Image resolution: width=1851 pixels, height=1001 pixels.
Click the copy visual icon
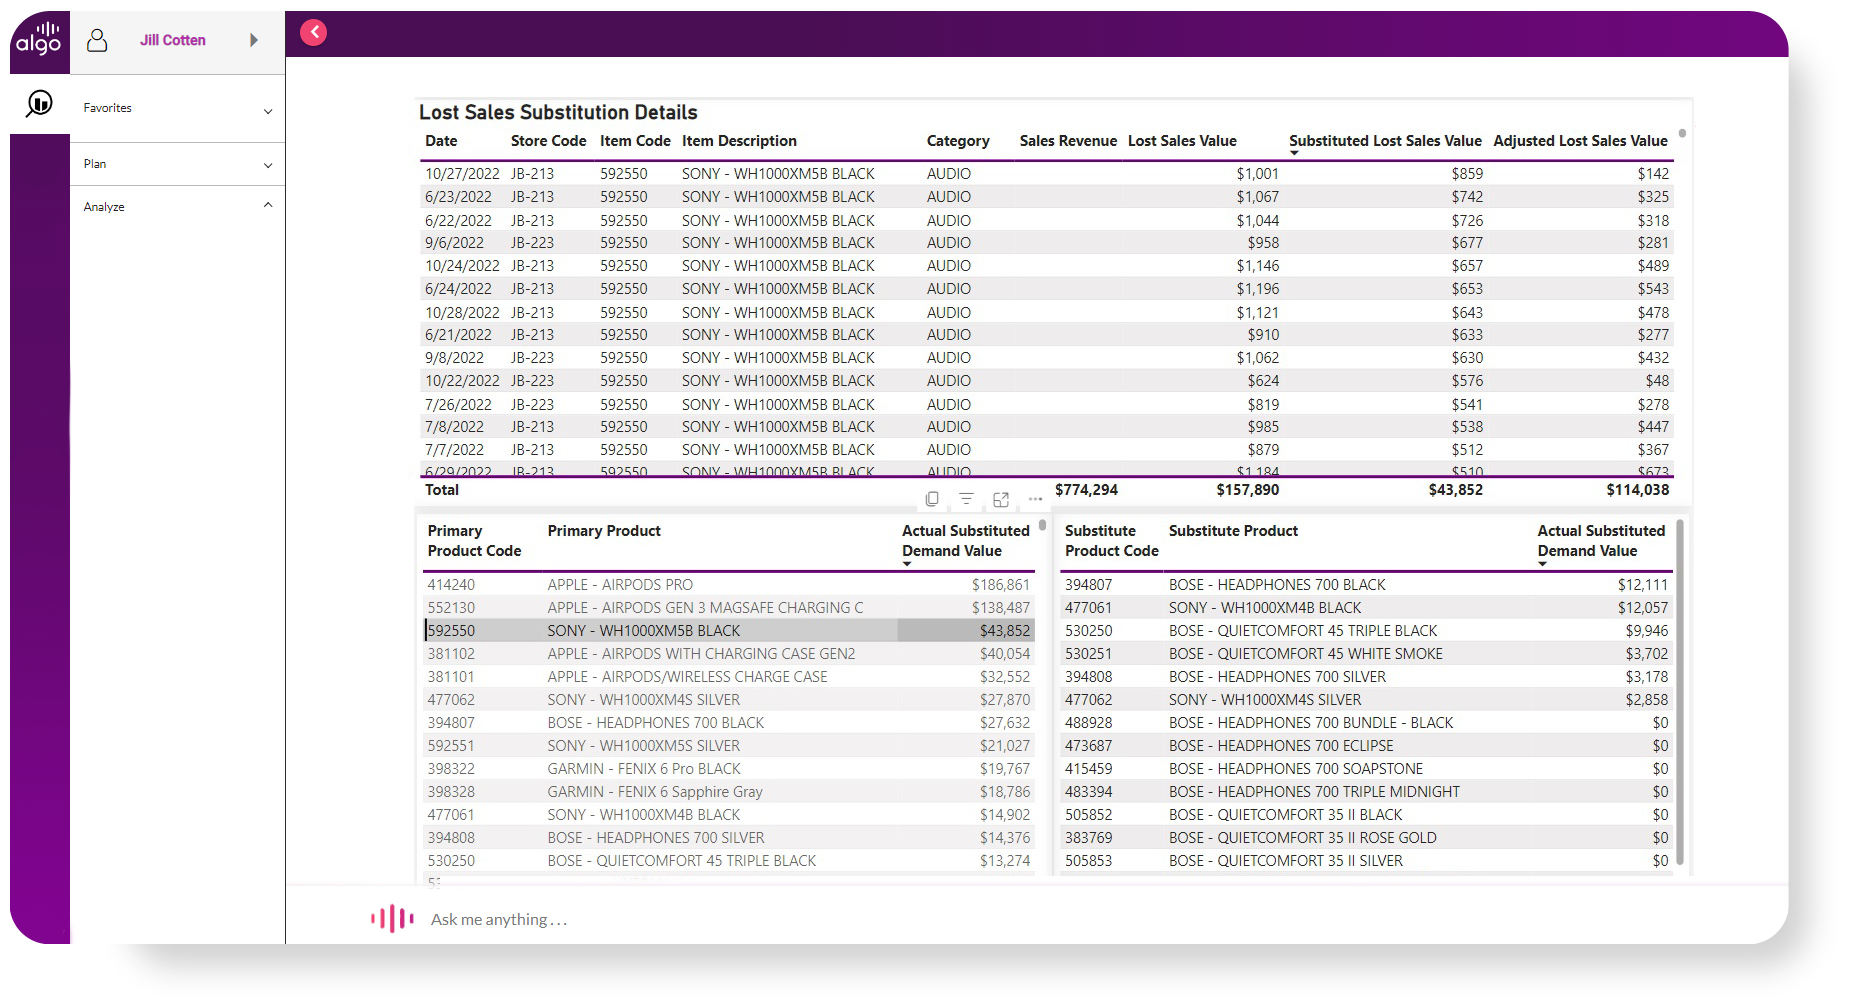point(932,499)
